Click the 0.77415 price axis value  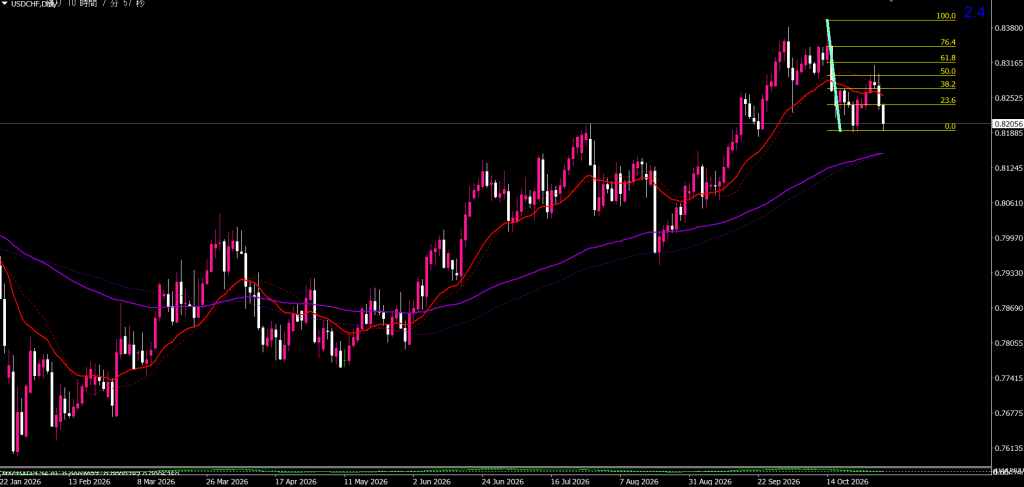coord(1006,379)
